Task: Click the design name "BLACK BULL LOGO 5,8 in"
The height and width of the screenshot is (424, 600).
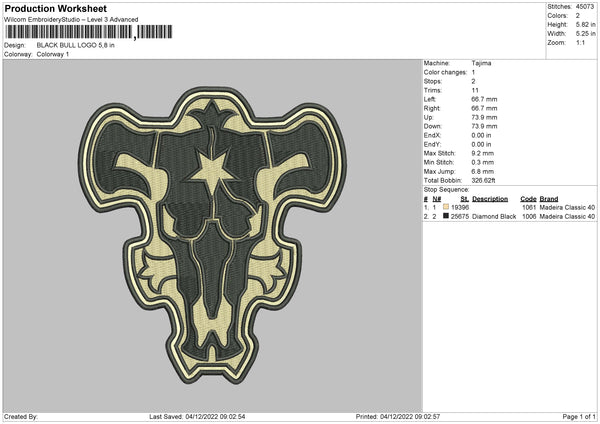Action: coord(75,45)
